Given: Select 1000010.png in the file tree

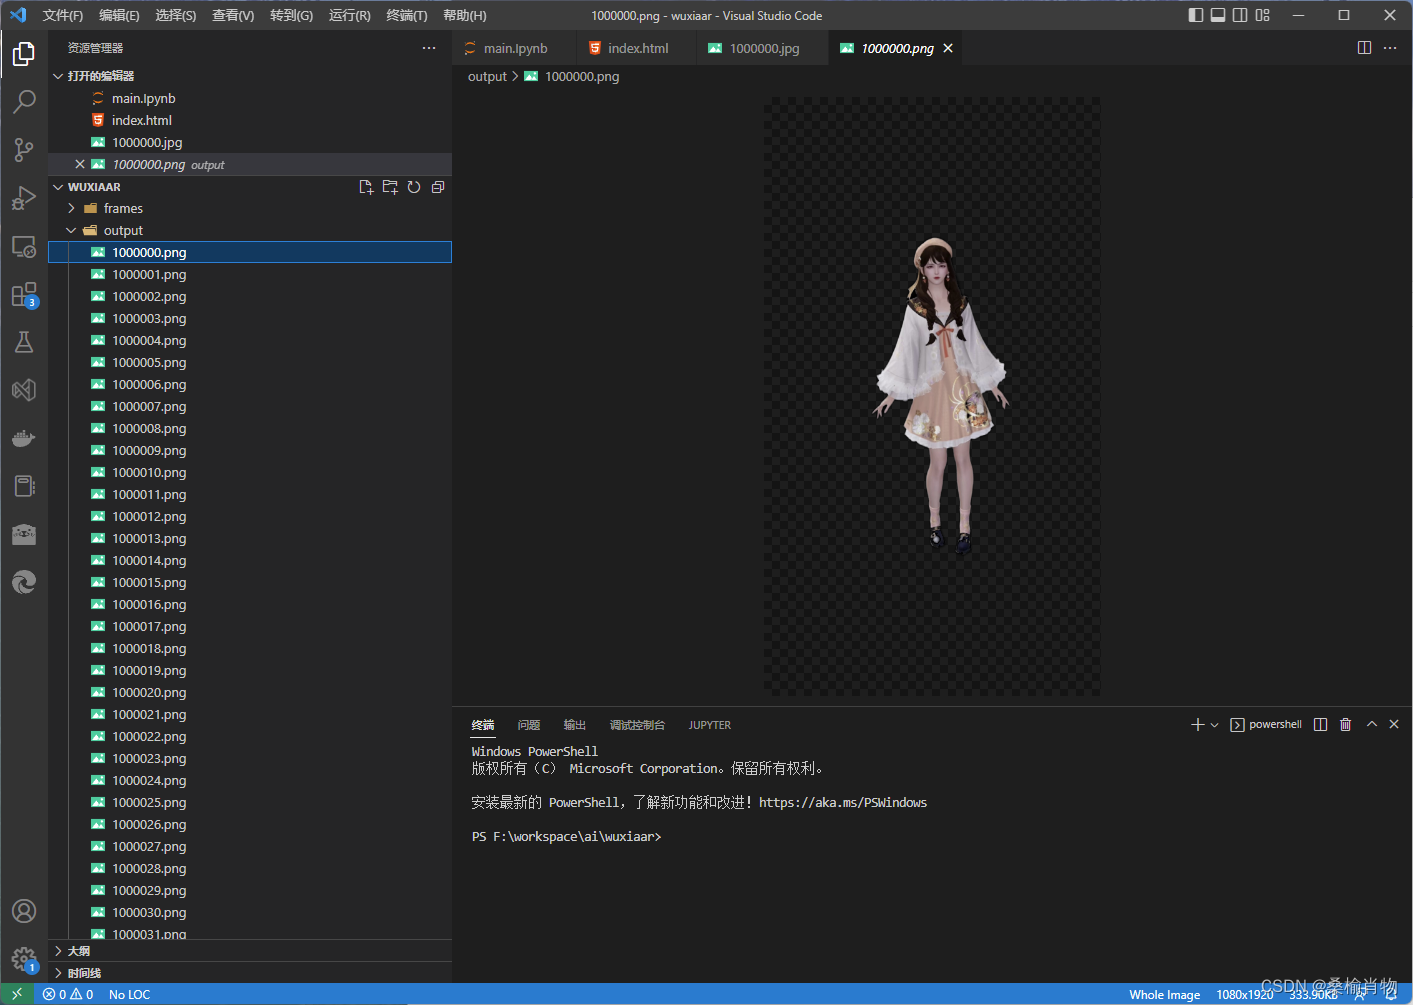Looking at the screenshot, I should pos(149,472).
